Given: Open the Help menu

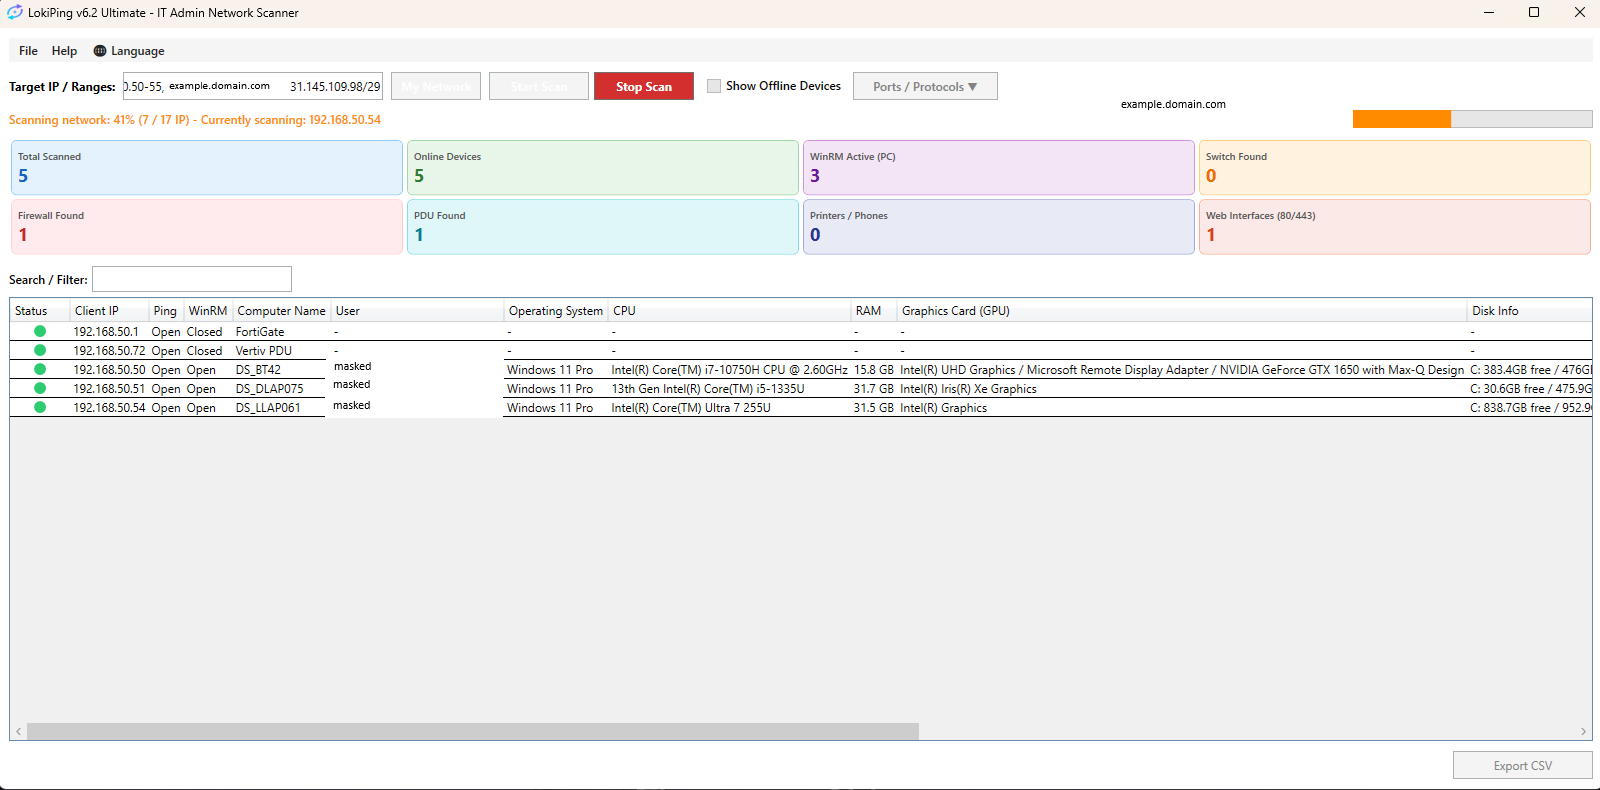Looking at the screenshot, I should tap(64, 51).
